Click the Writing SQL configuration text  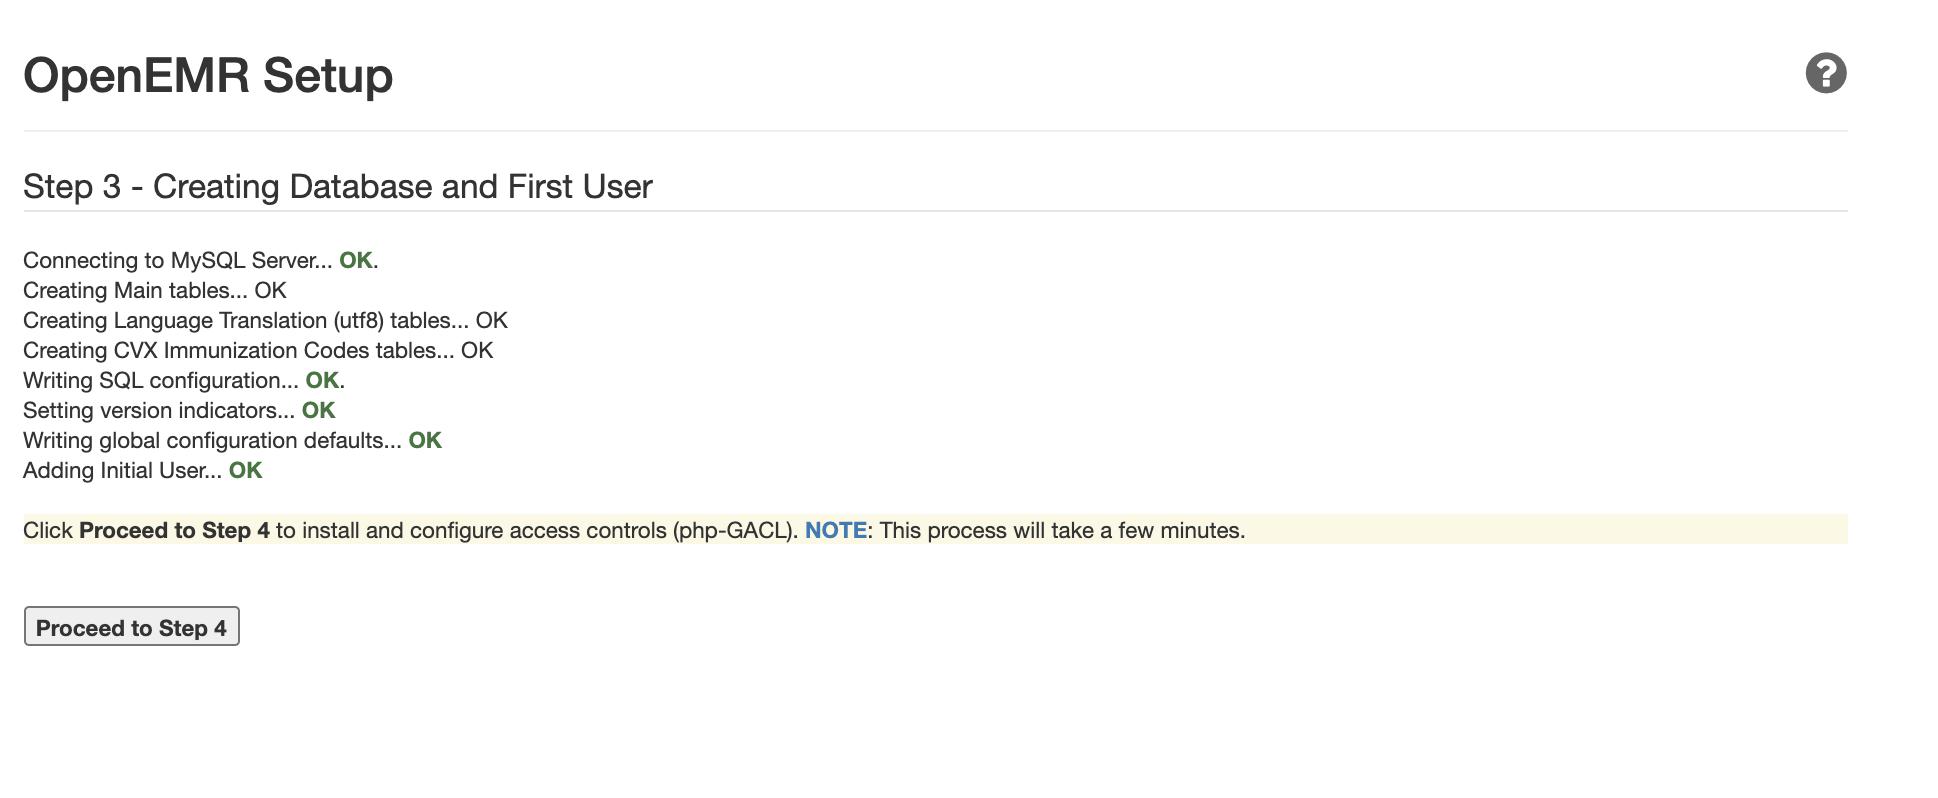pyautogui.click(x=160, y=381)
